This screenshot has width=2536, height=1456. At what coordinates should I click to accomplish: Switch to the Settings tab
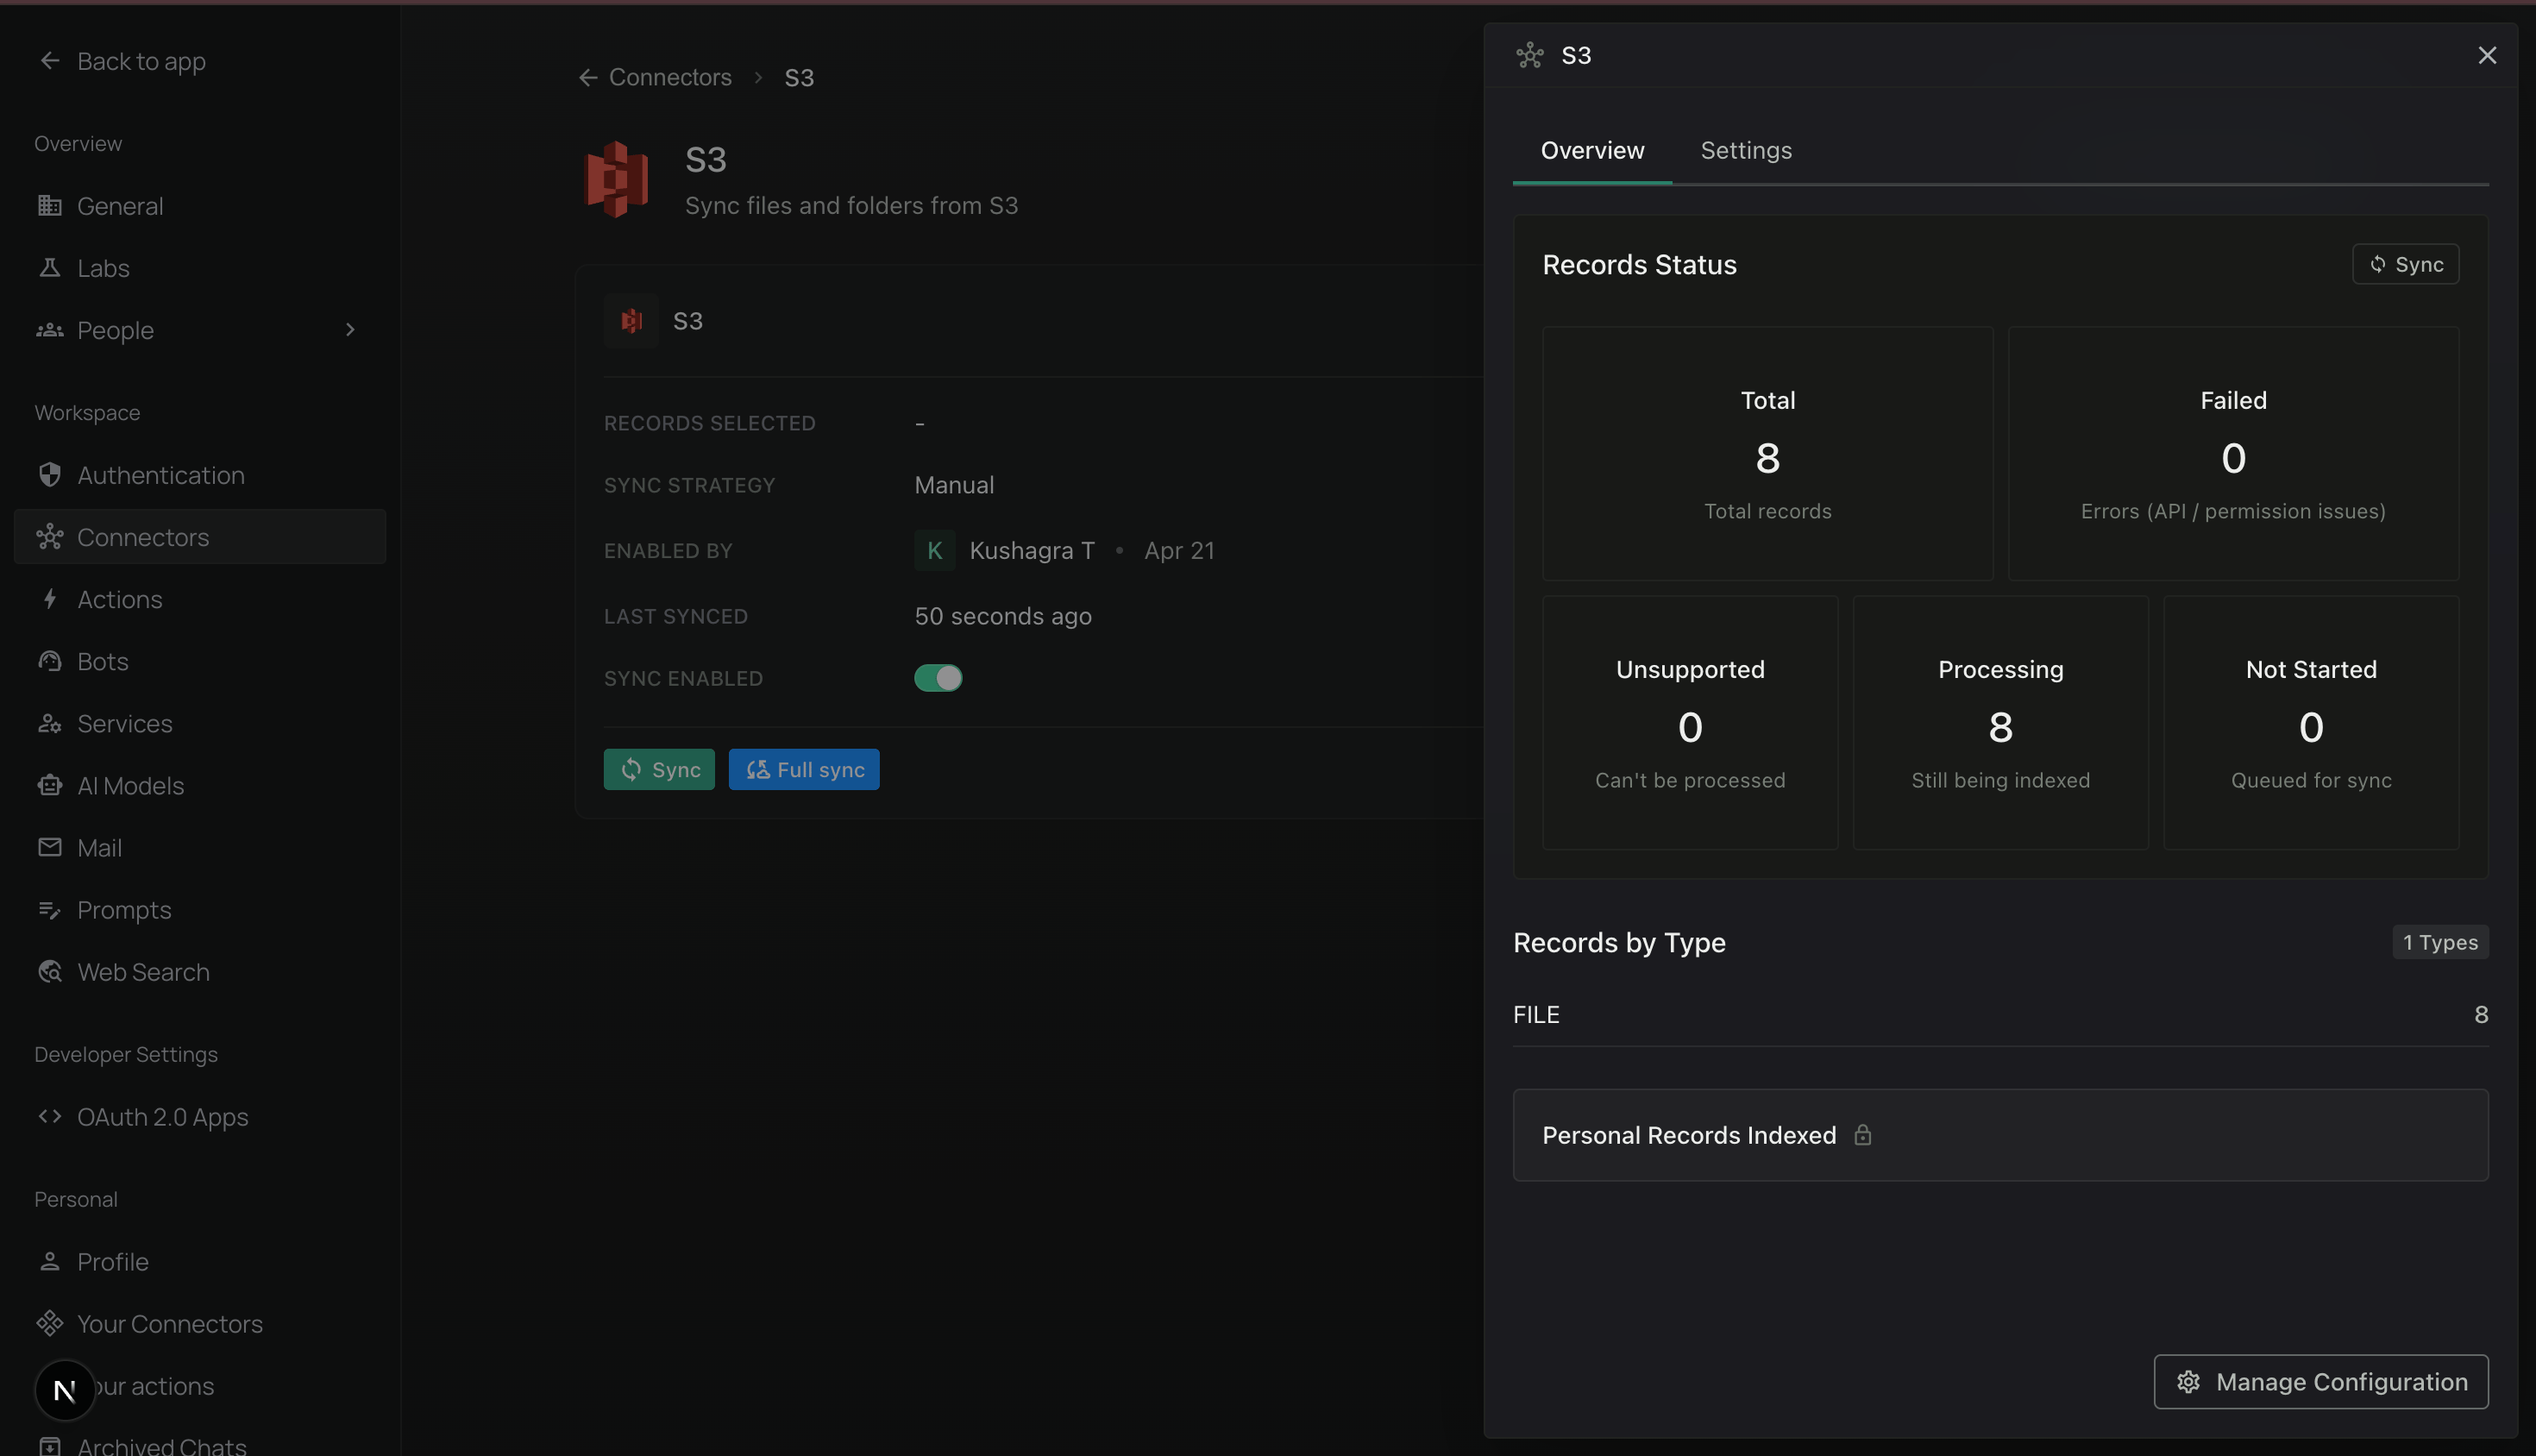pos(1746,151)
